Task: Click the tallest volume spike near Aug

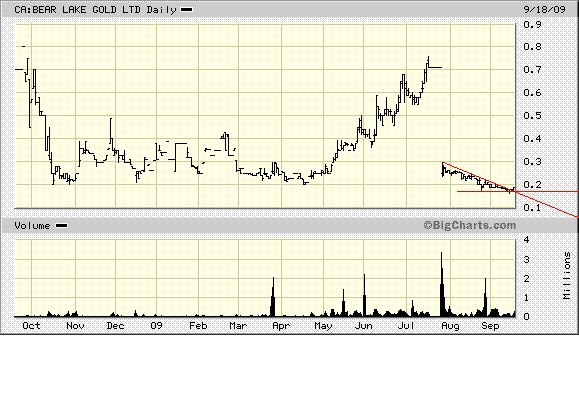Action: (x=442, y=284)
